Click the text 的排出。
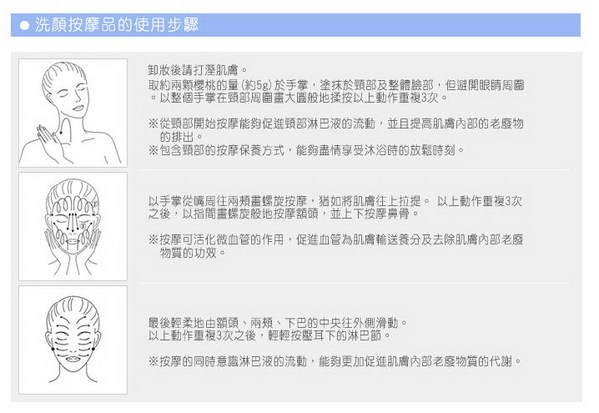The height and width of the screenshot is (413, 599). coord(181,136)
